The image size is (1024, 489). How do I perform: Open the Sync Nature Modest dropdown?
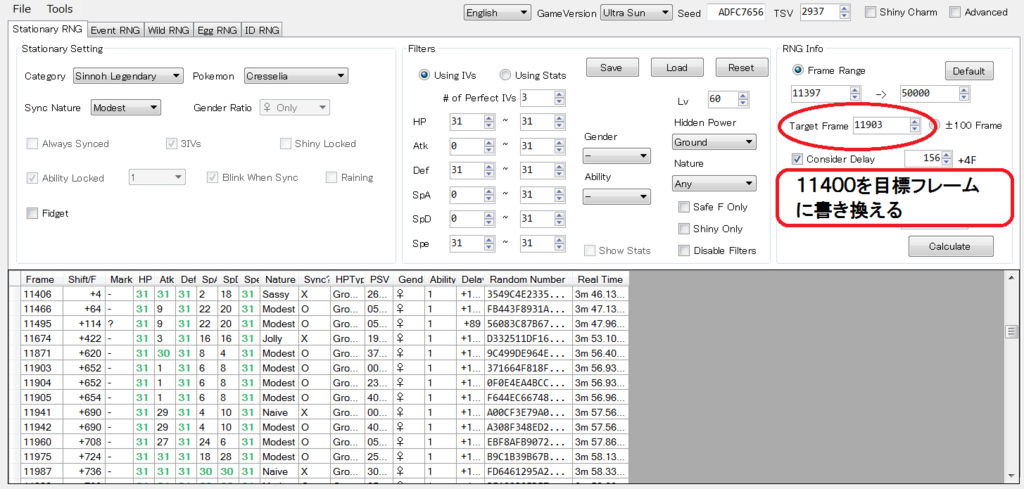(x=125, y=108)
